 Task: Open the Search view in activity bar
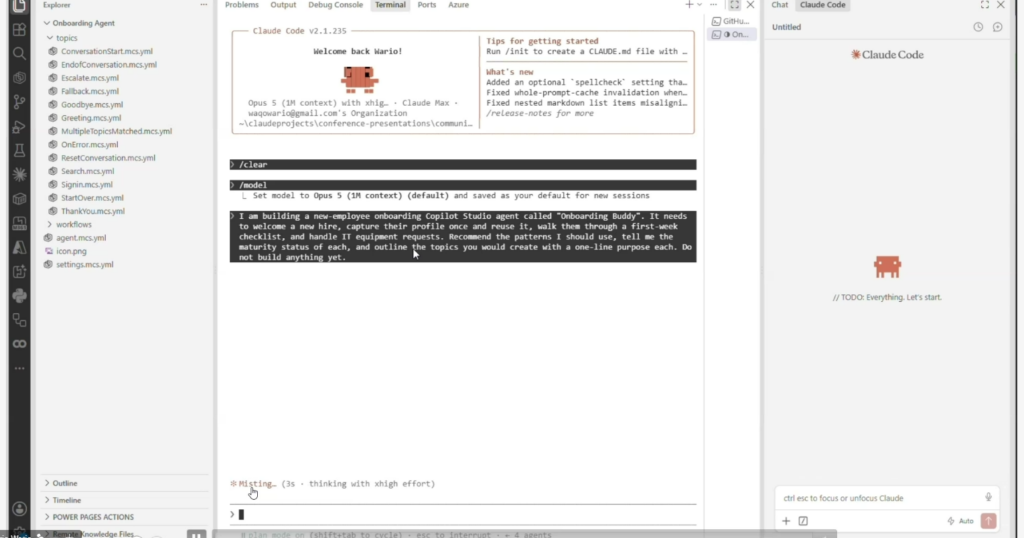tap(20, 54)
